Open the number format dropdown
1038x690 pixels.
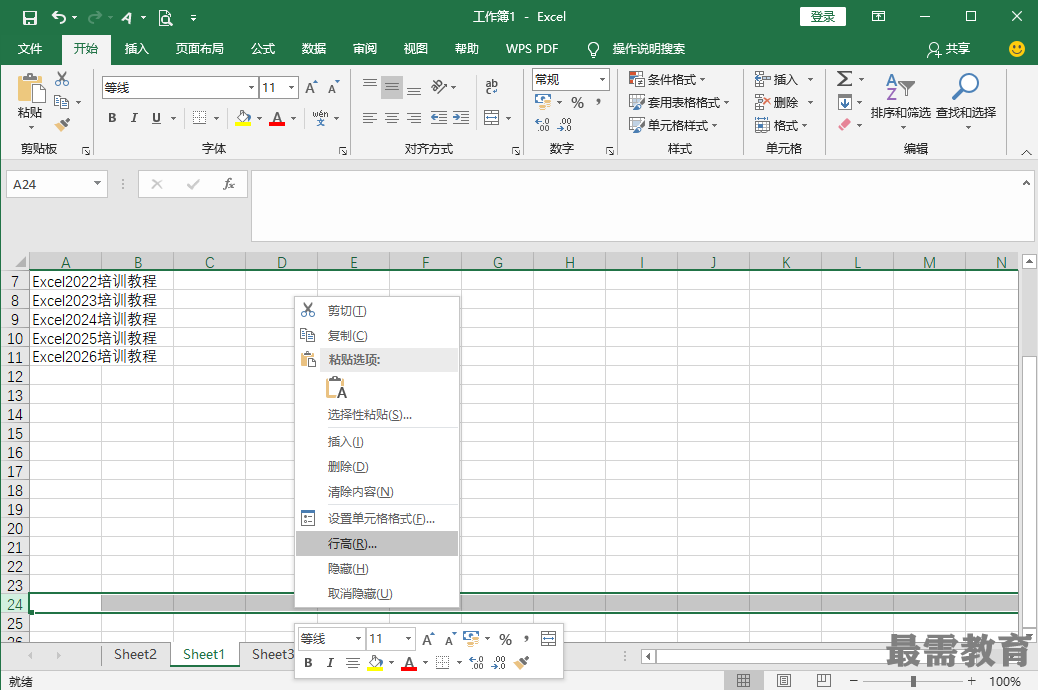602,79
